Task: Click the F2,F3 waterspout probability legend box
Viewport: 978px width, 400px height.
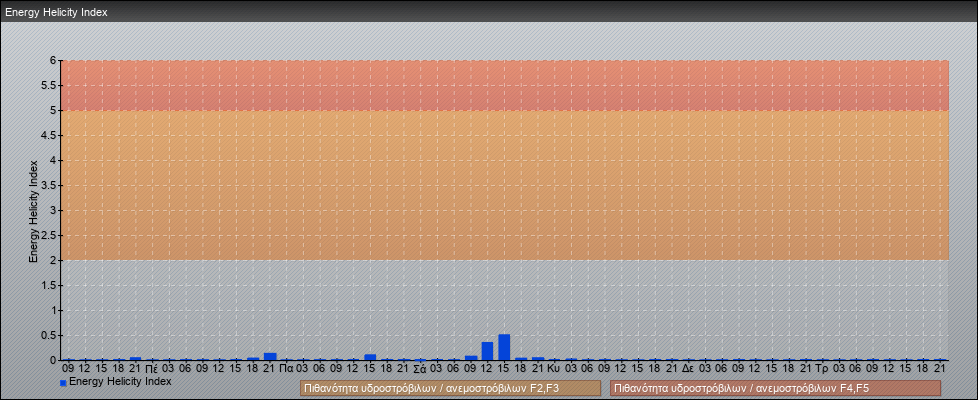Action: click(450, 388)
